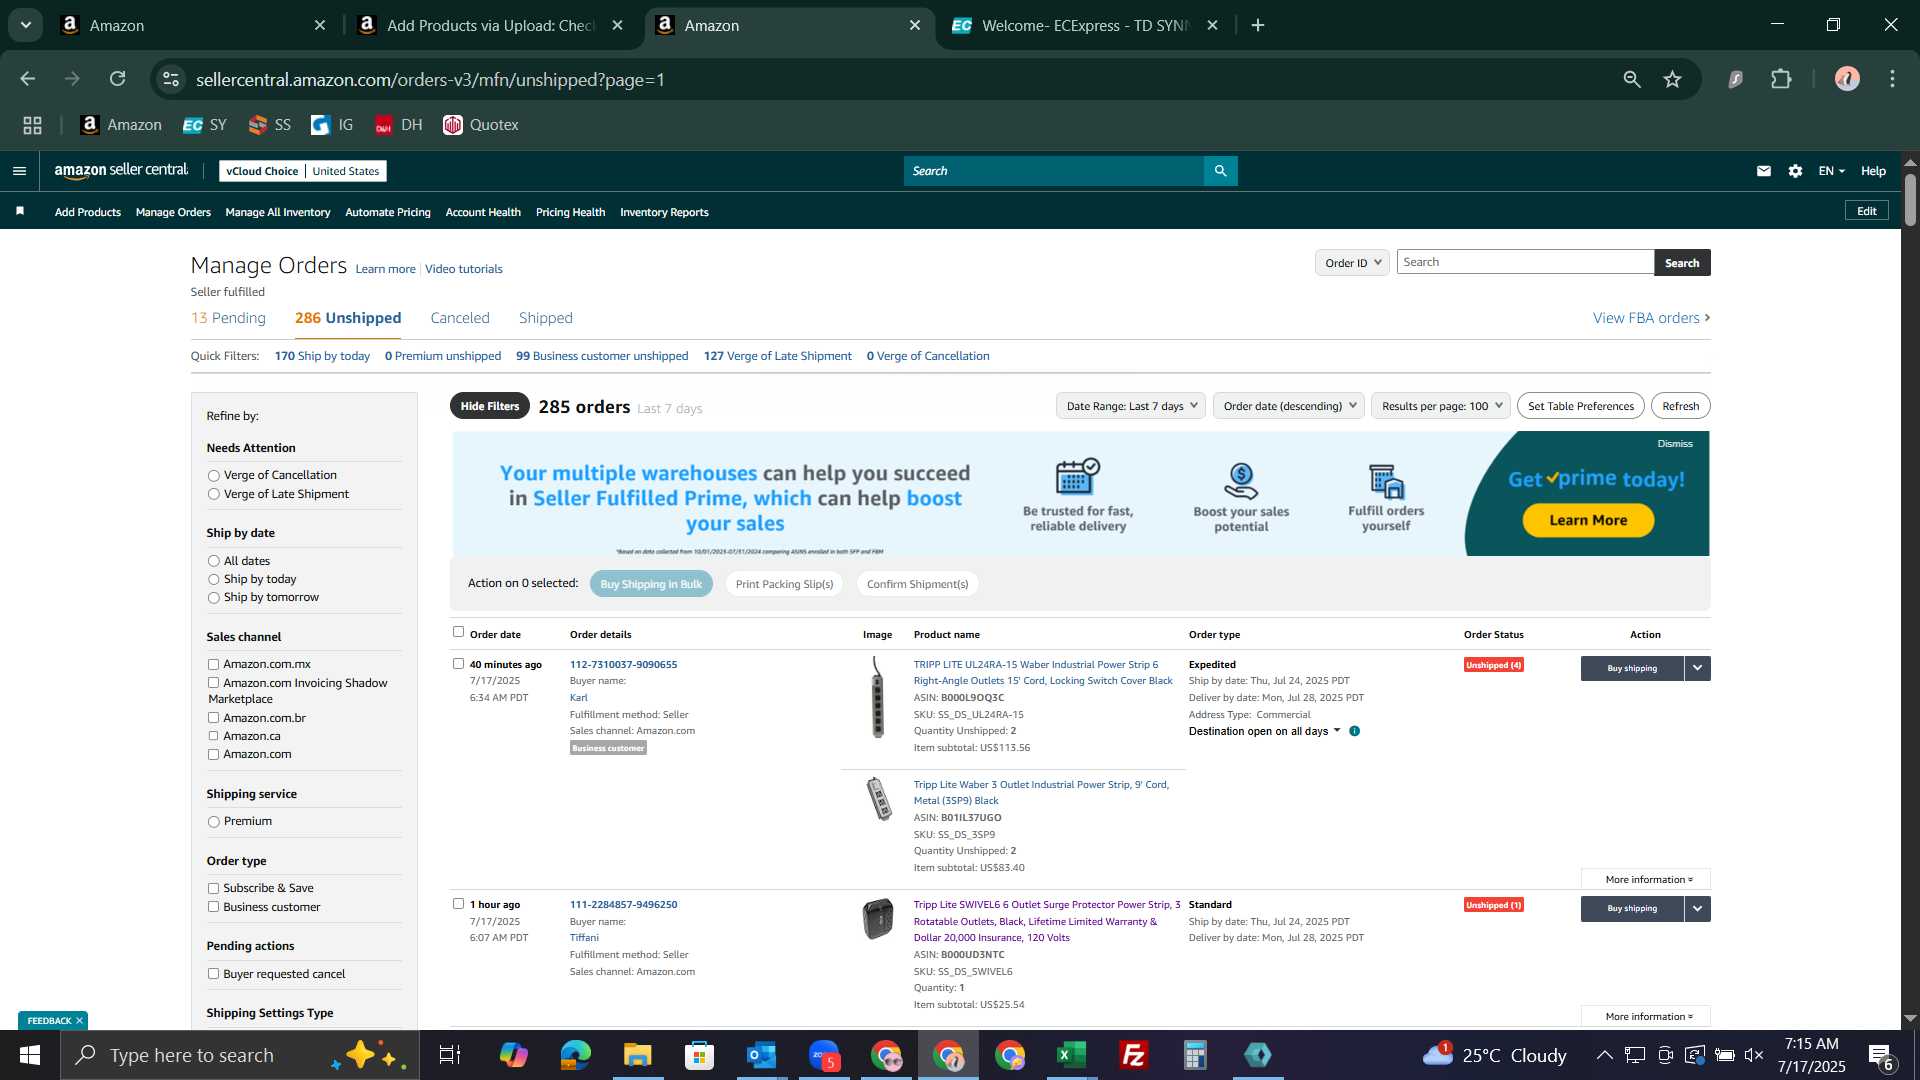This screenshot has height=1080, width=1920.
Task: Open the Date Range Last 7 days dropdown
Action: coord(1130,406)
